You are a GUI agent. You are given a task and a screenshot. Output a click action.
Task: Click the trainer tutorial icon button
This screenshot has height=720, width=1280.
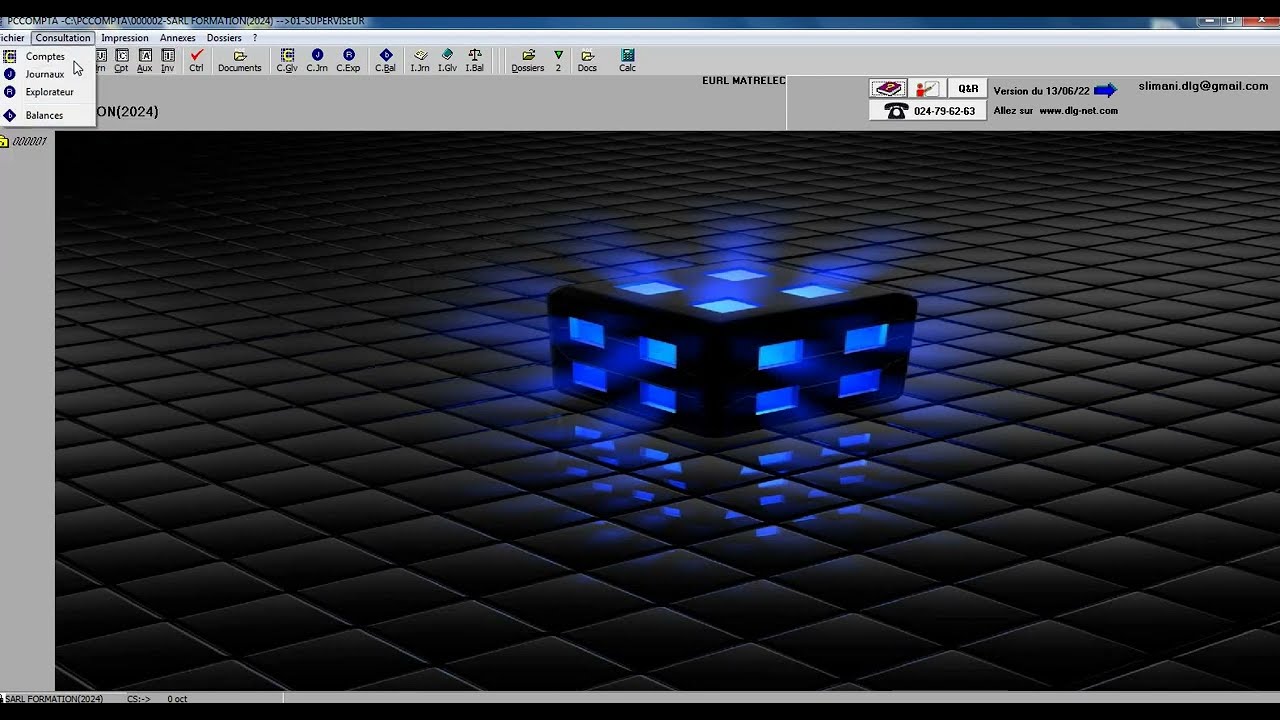(x=927, y=89)
